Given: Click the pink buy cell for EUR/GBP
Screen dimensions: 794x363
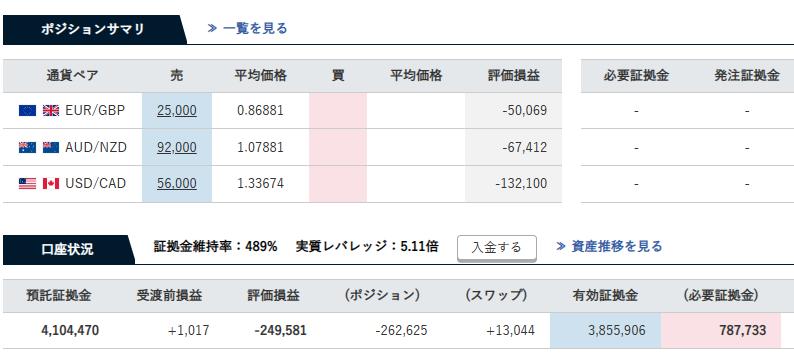Looking at the screenshot, I should (x=338, y=110).
